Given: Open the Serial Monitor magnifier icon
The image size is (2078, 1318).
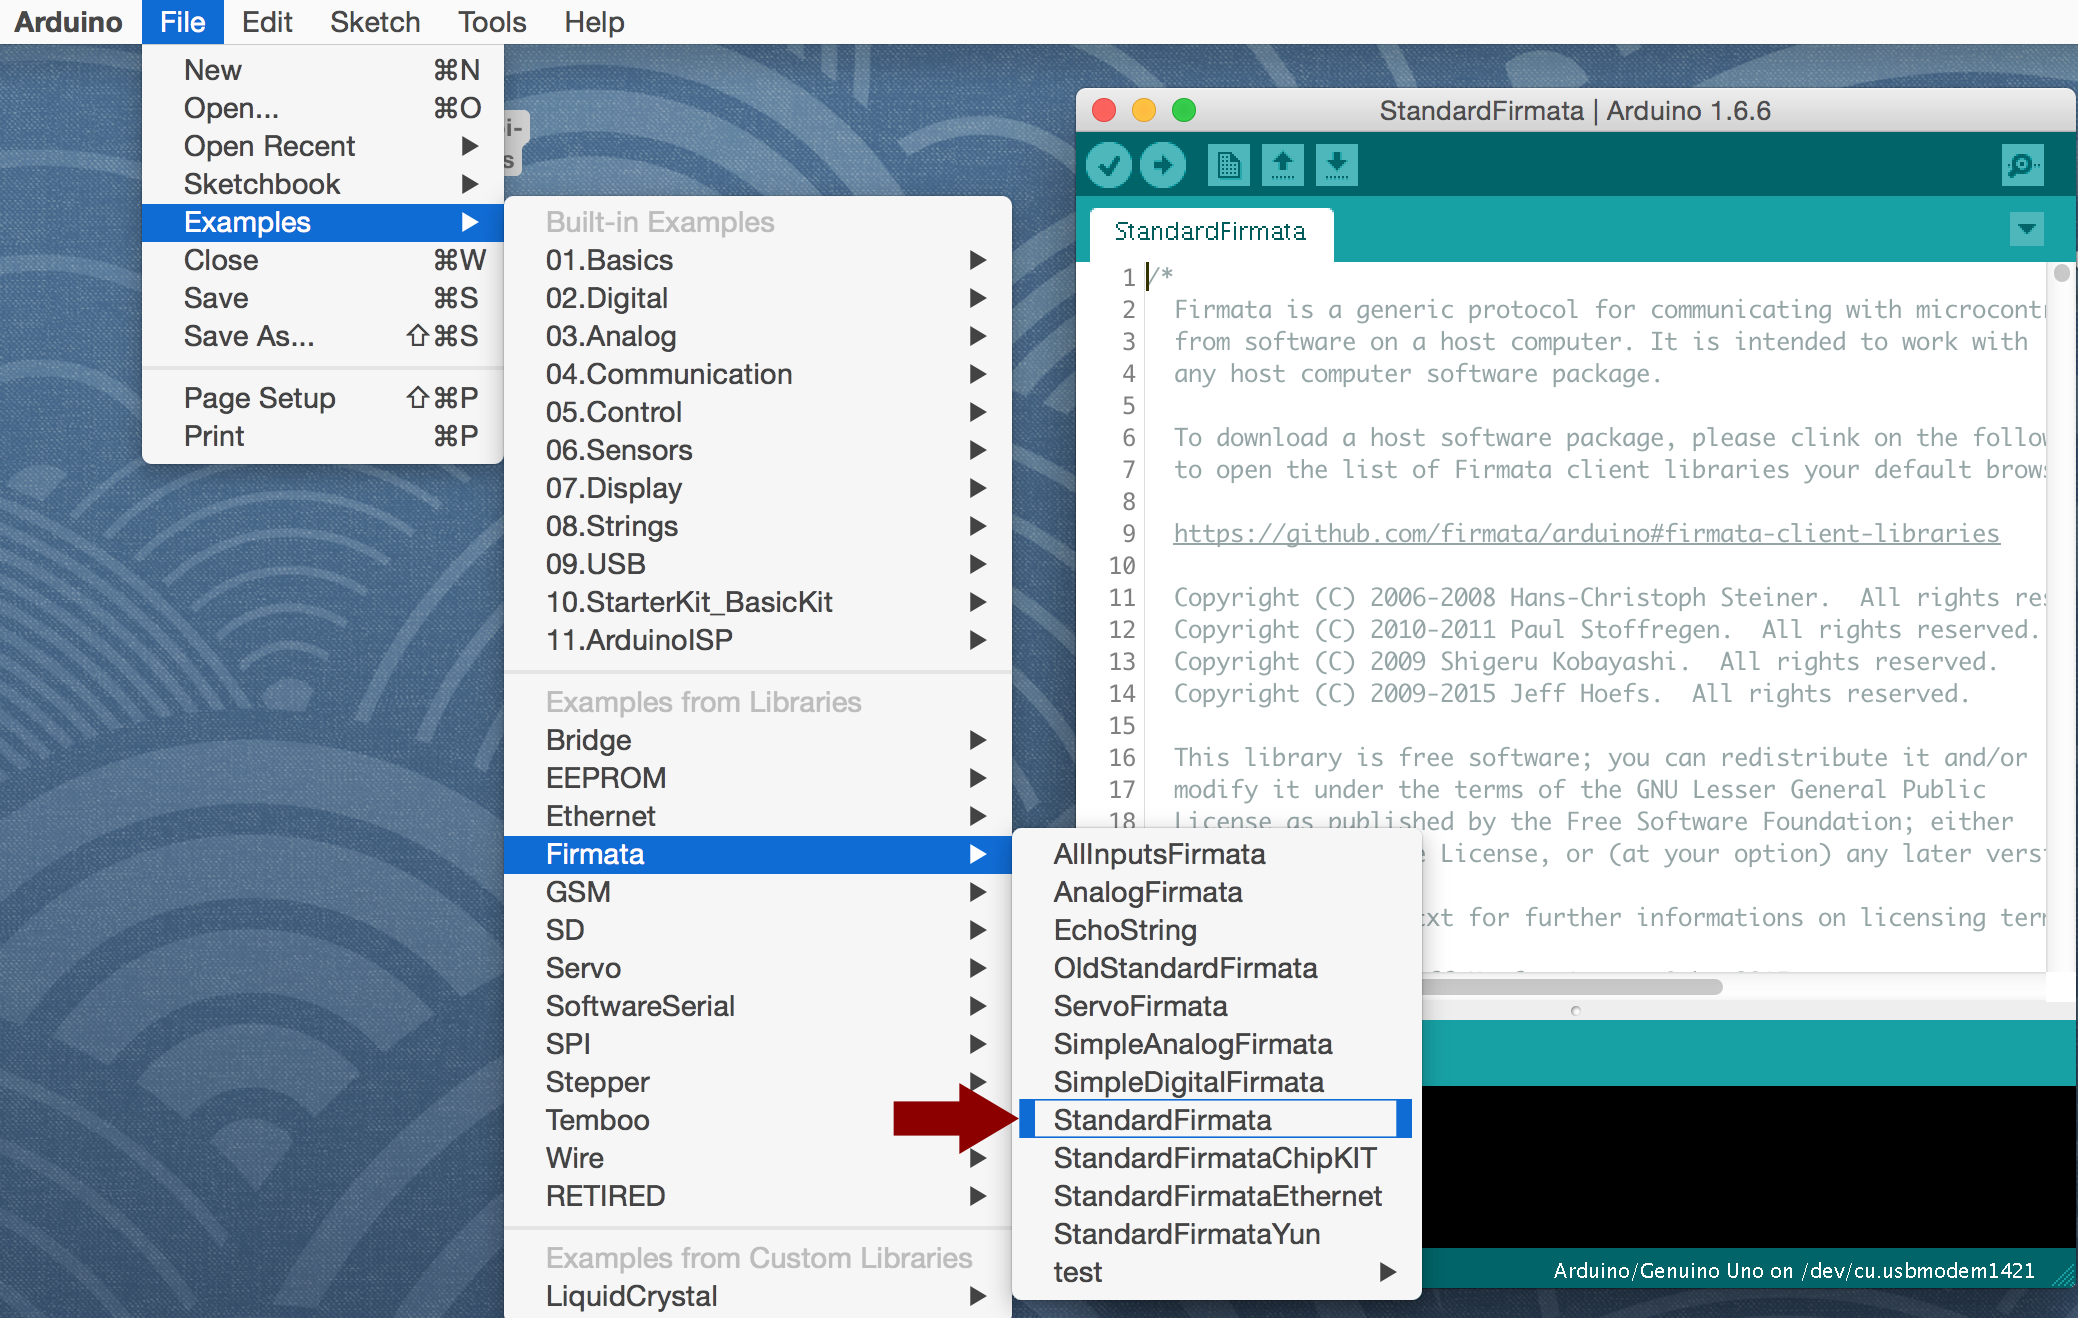Looking at the screenshot, I should point(2022,165).
